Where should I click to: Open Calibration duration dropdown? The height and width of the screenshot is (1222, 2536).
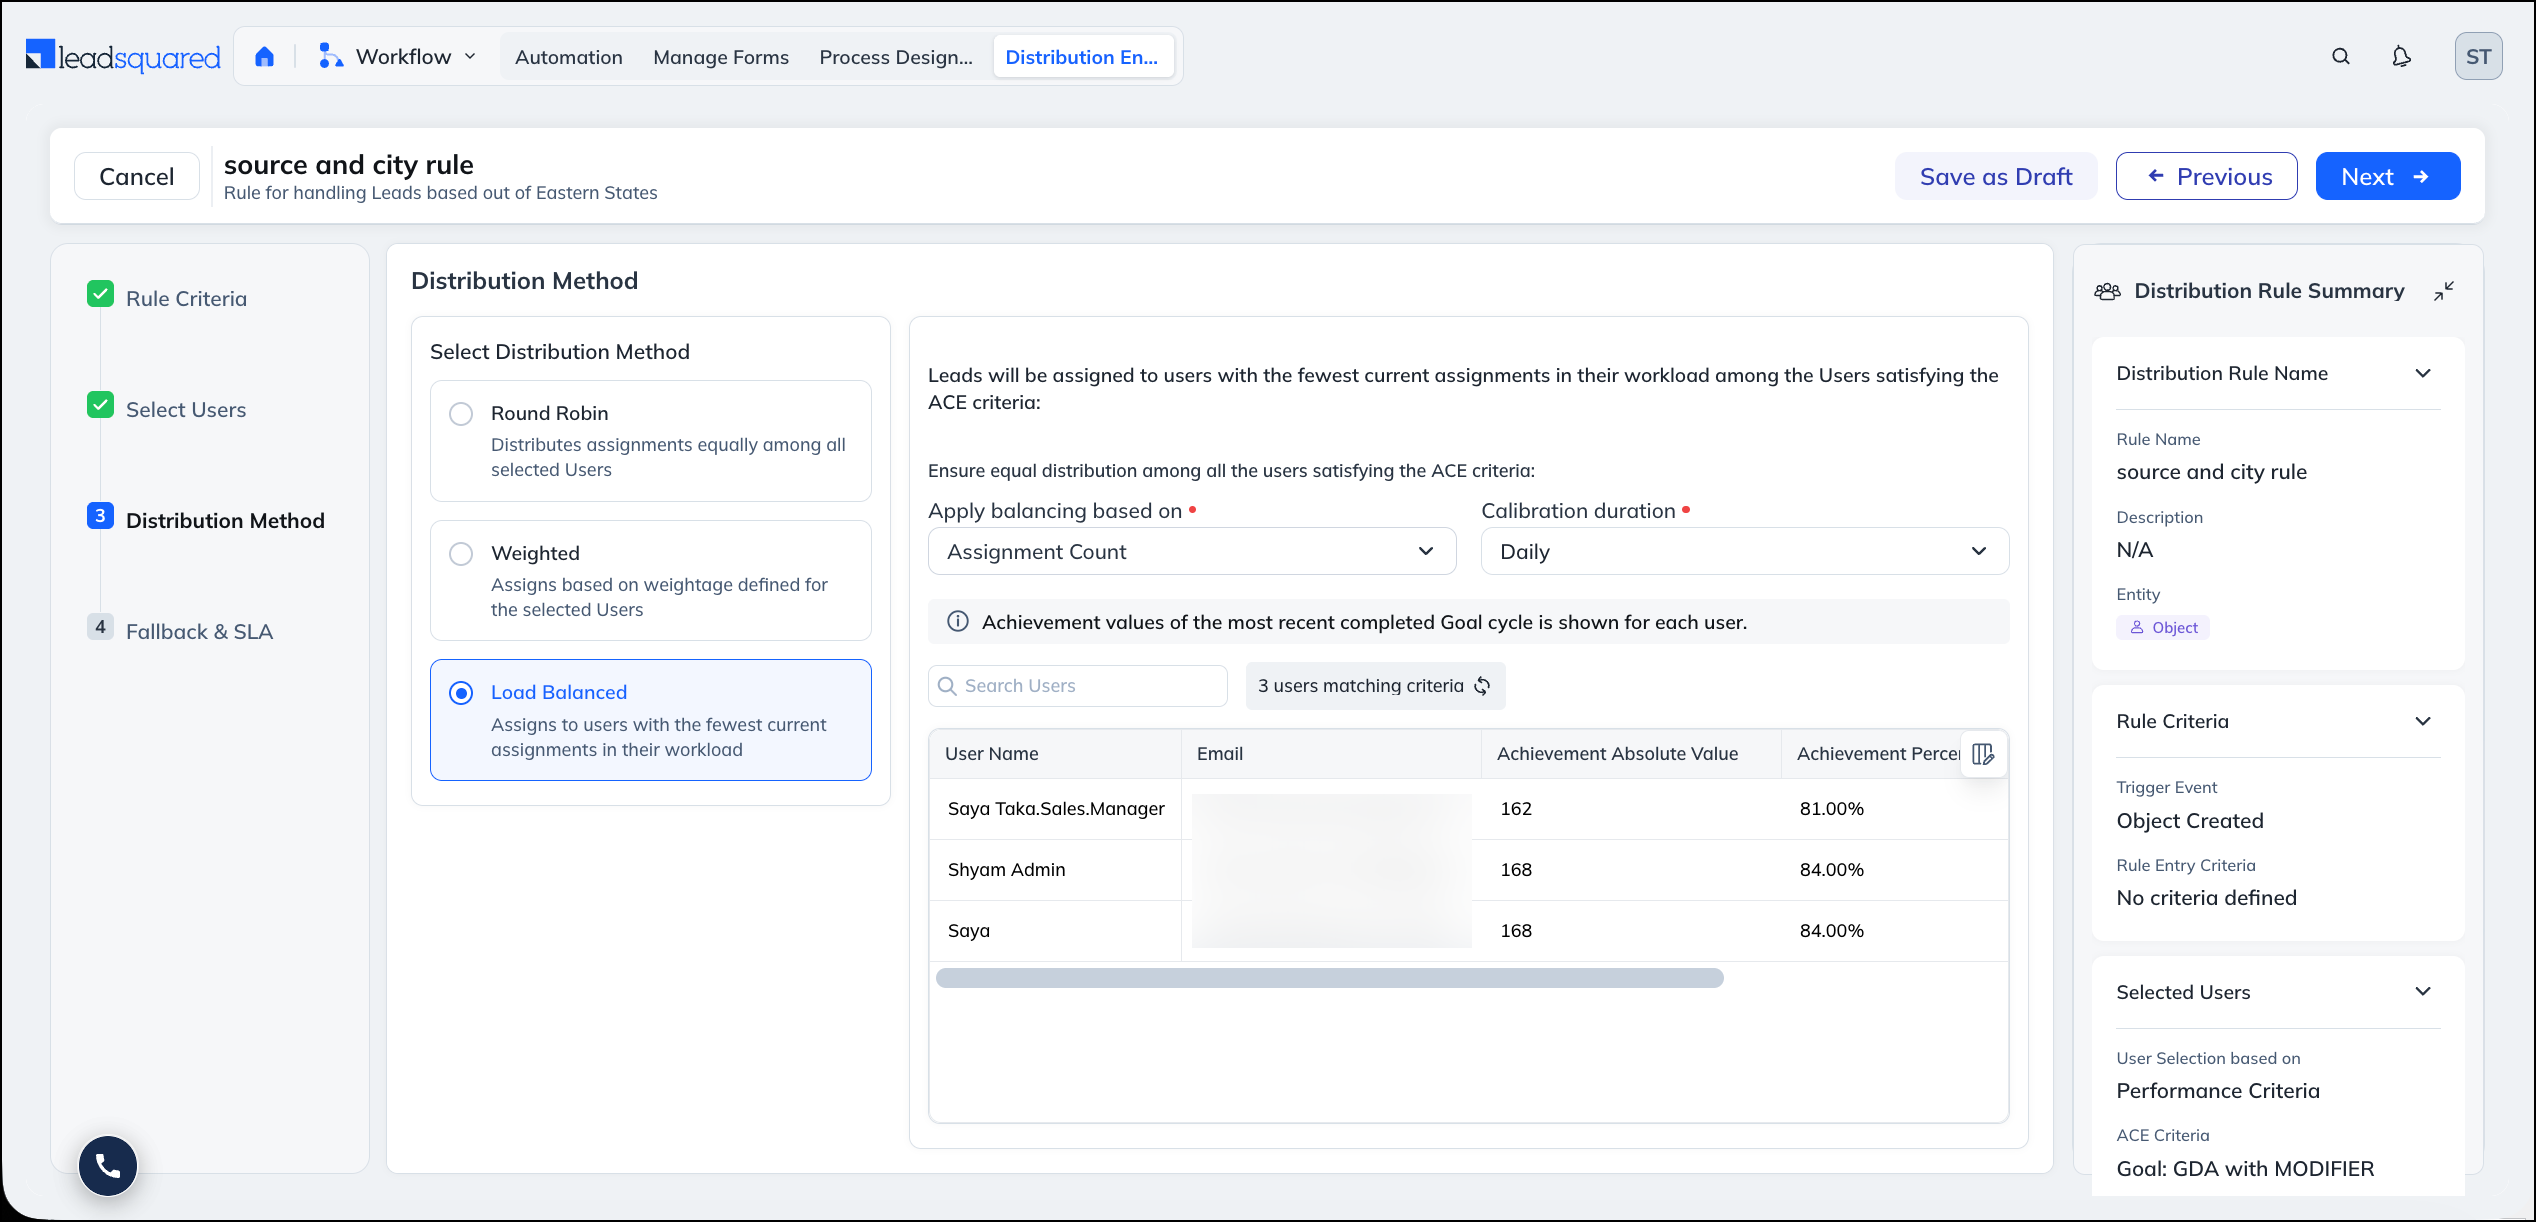(1745, 552)
